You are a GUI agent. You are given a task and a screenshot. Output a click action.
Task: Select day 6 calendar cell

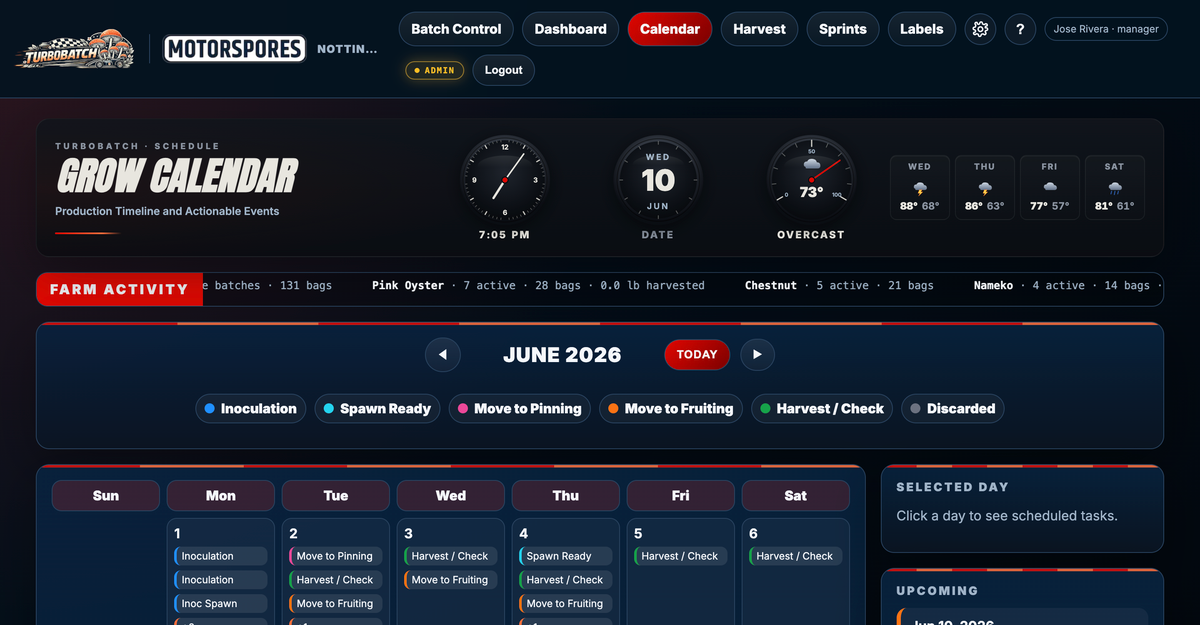click(x=796, y=571)
